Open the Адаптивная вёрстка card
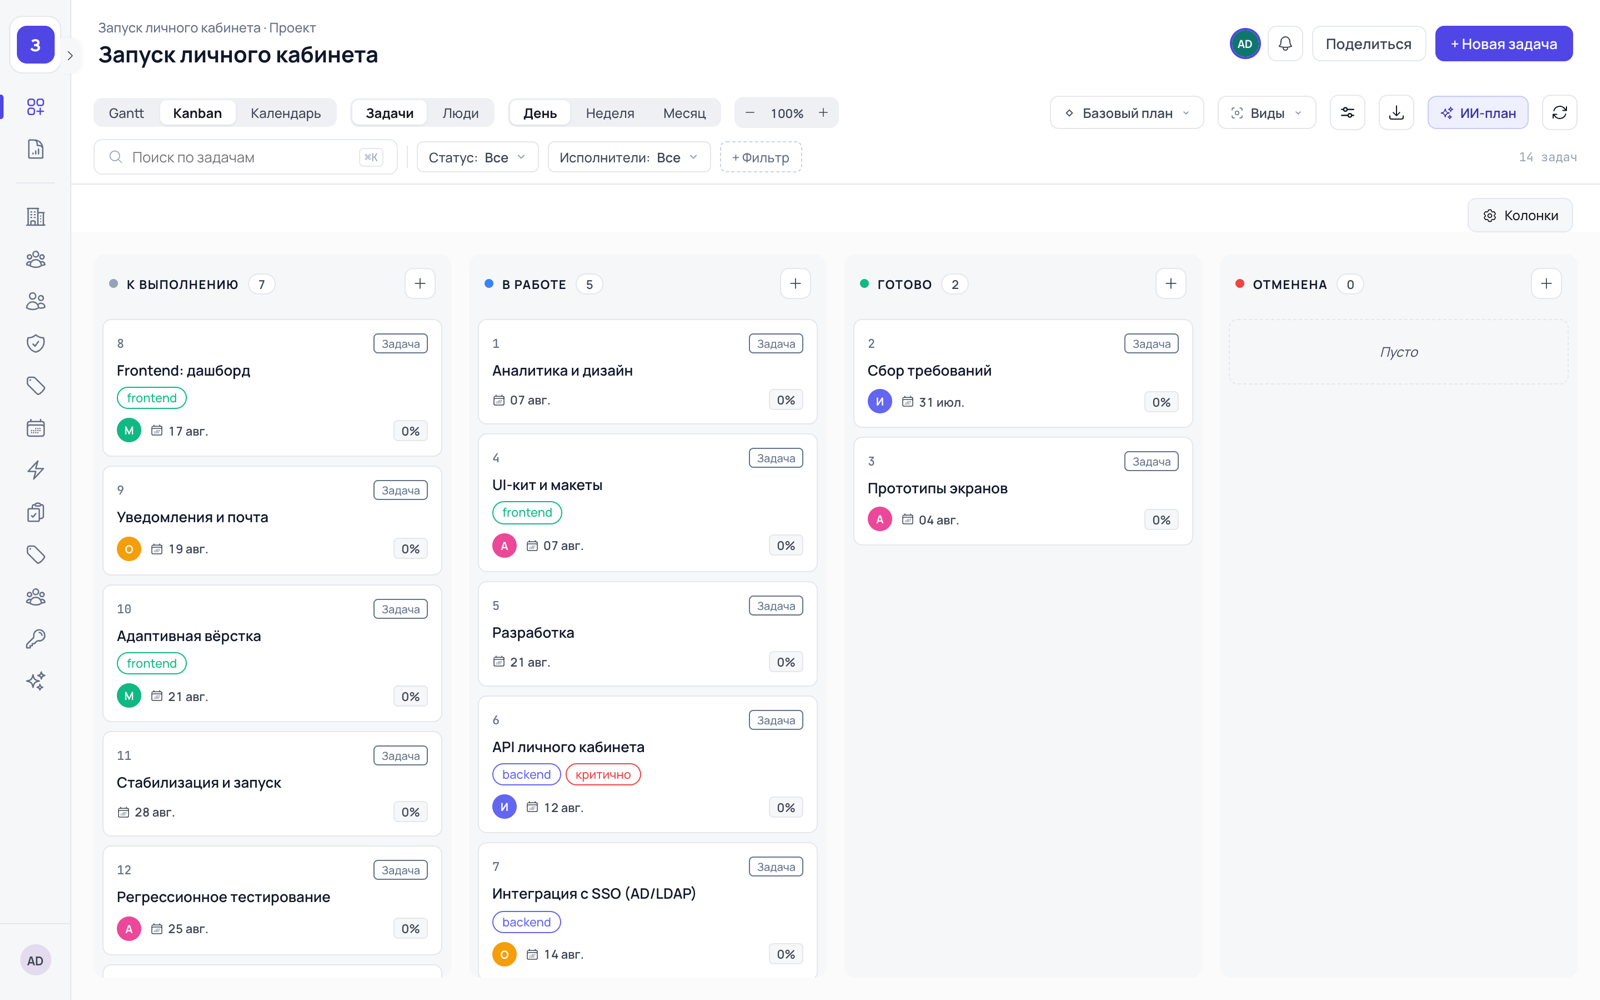Viewport: 1600px width, 1000px height. click(x=272, y=653)
